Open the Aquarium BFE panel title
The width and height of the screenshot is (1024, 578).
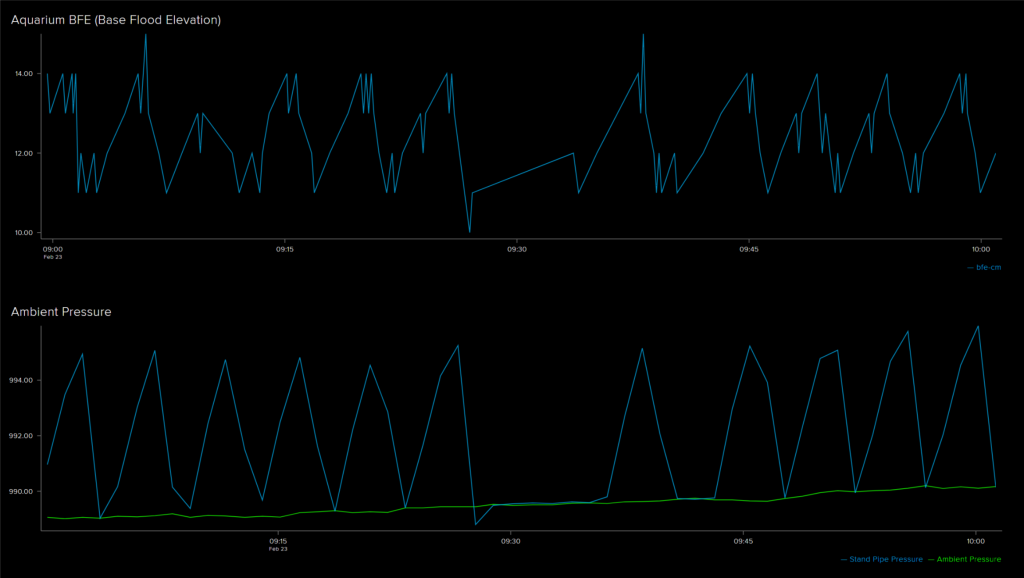click(116, 20)
